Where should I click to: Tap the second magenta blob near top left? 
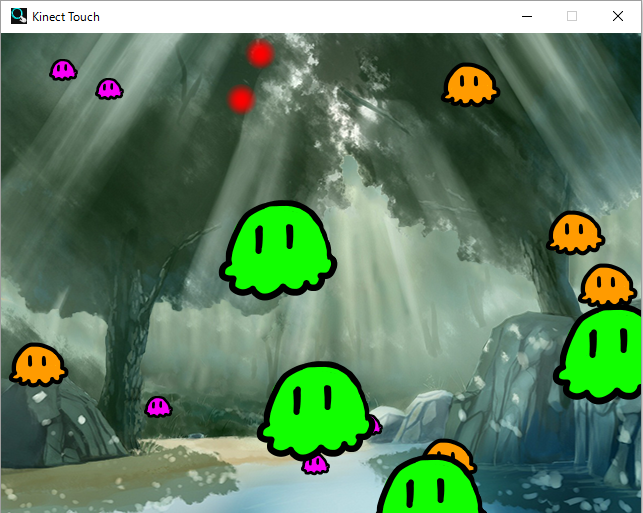tap(109, 89)
